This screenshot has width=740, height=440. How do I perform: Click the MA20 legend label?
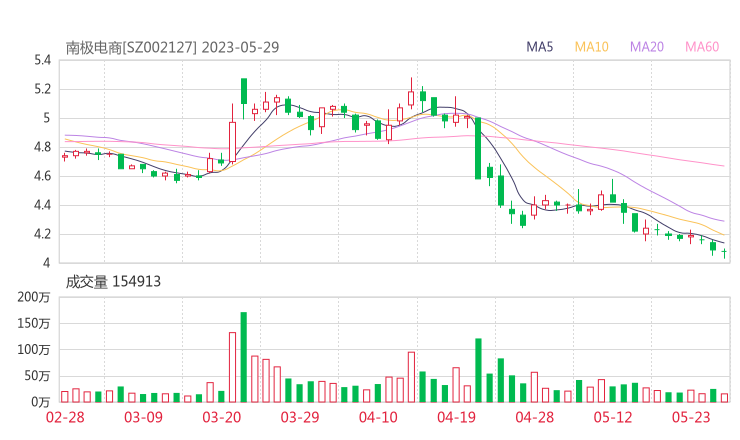click(647, 47)
